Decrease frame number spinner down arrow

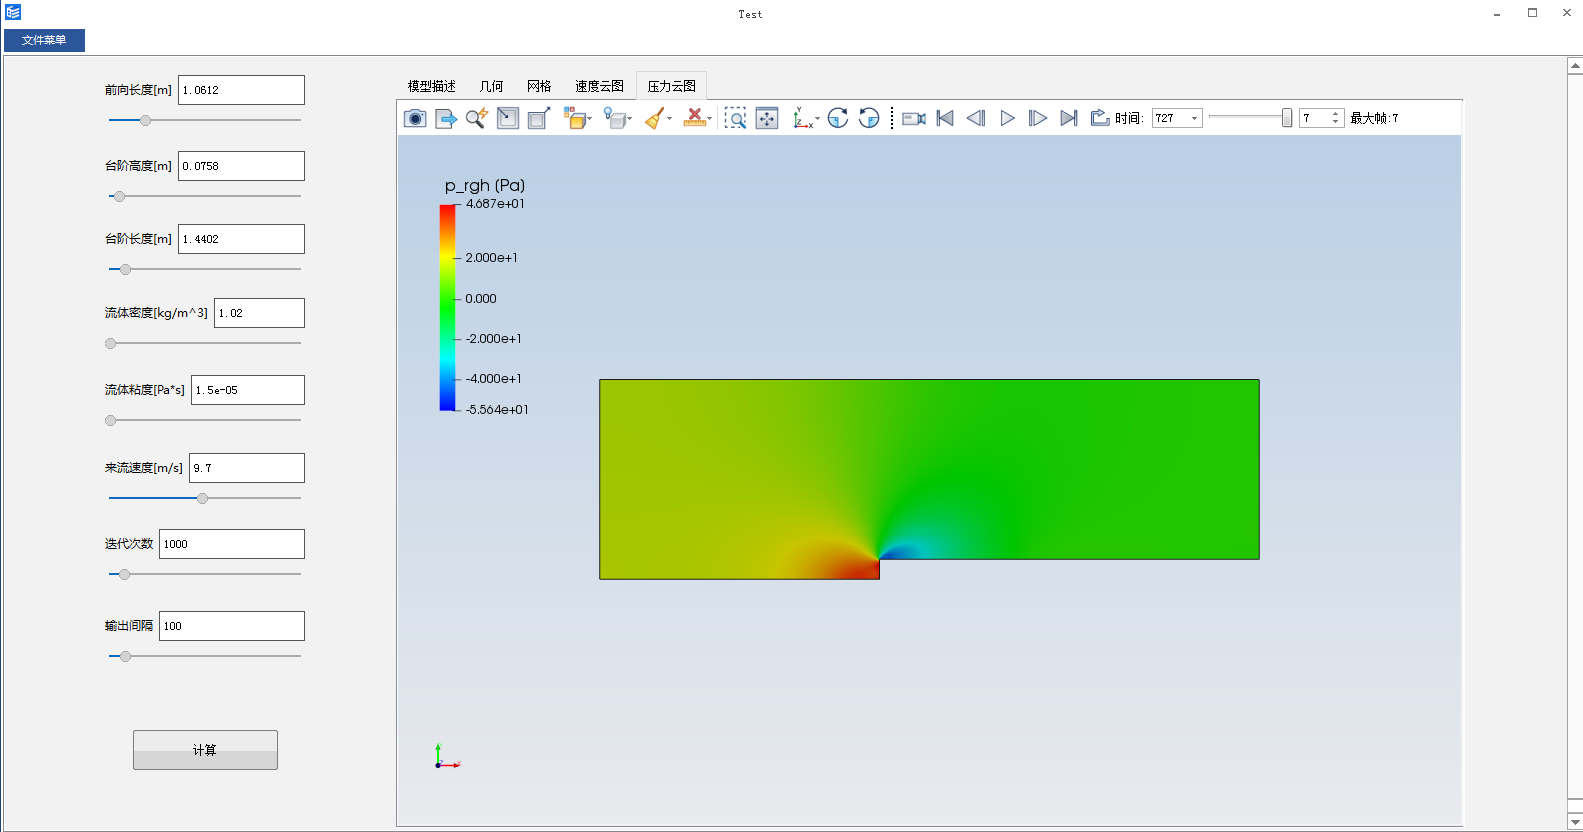click(1336, 122)
